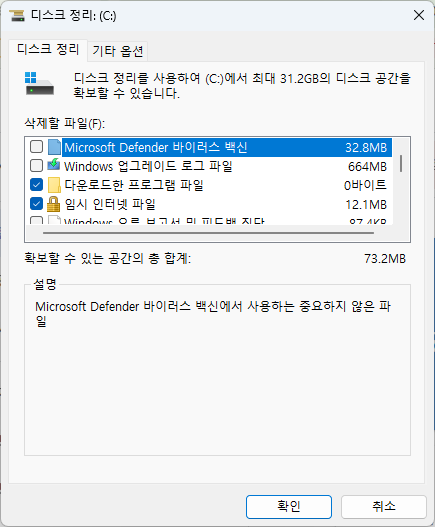Click the 32.8MB size value
This screenshot has width=435, height=527.
click(366, 148)
